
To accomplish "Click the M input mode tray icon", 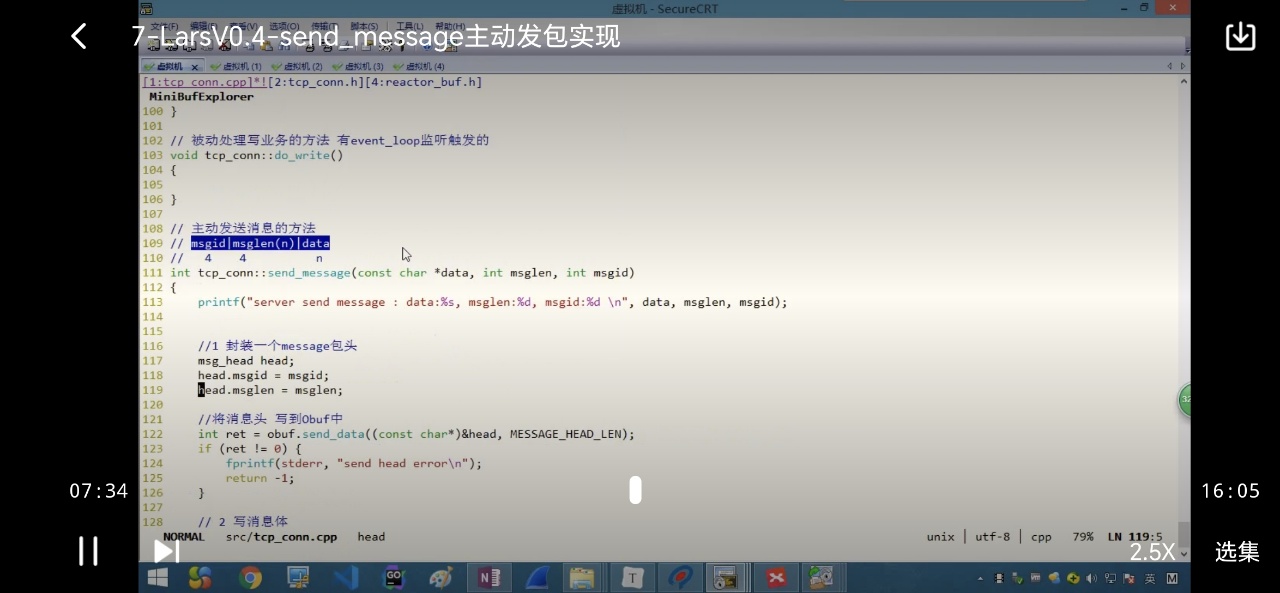I will coord(1172,579).
